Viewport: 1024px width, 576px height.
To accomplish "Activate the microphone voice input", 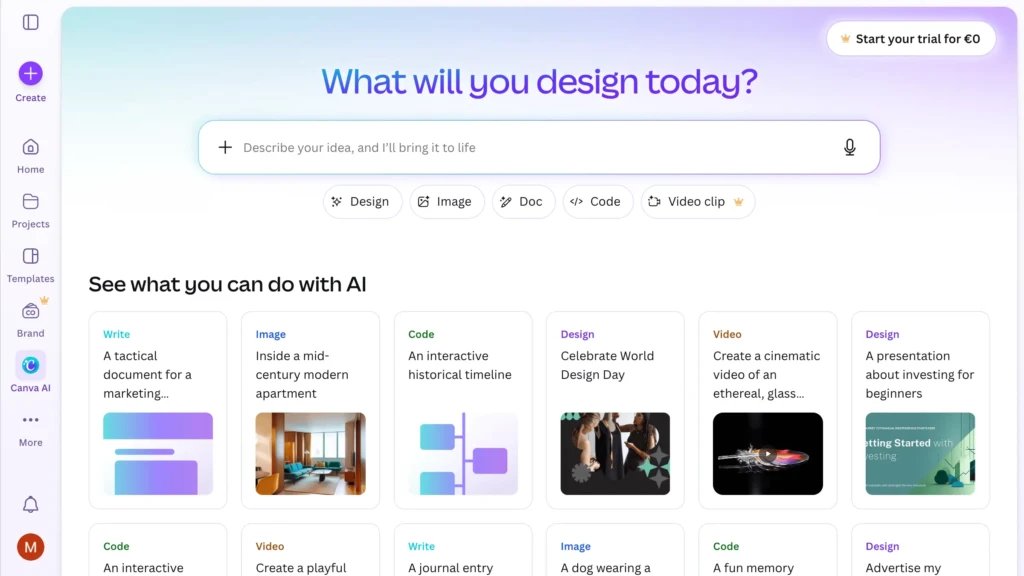I will (850, 148).
